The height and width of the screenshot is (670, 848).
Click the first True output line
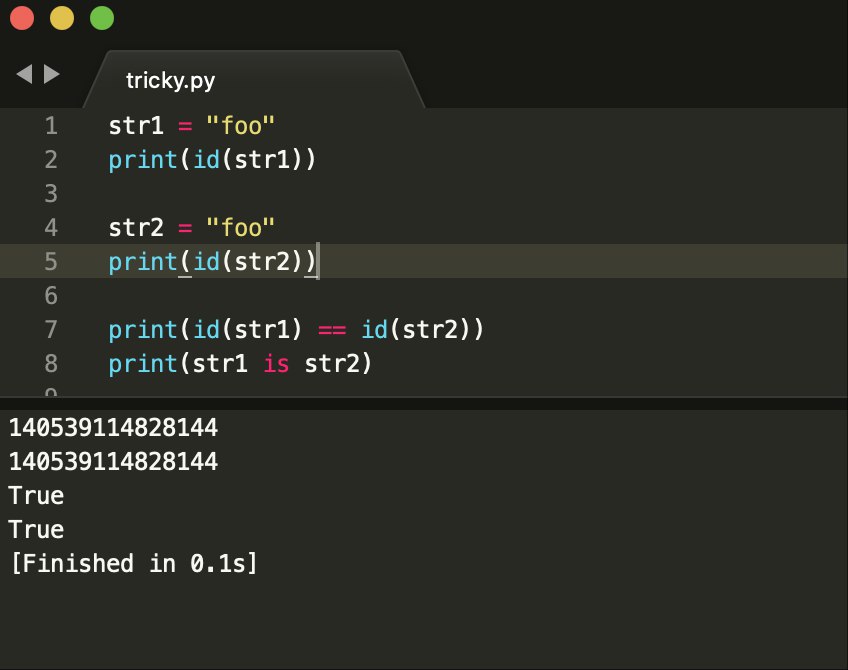point(36,496)
